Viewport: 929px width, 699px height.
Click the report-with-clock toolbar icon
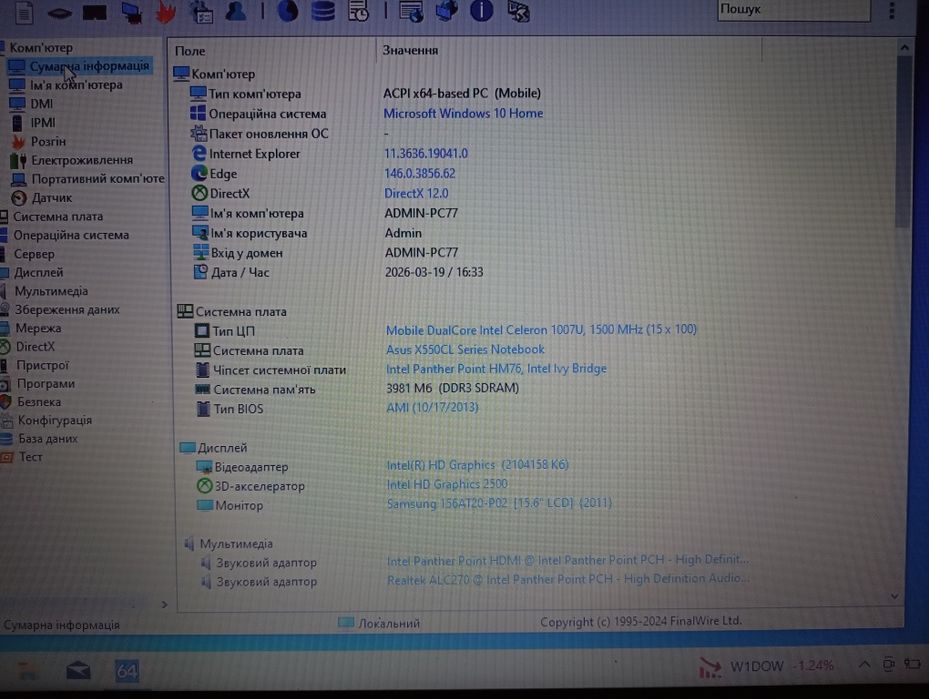358,11
